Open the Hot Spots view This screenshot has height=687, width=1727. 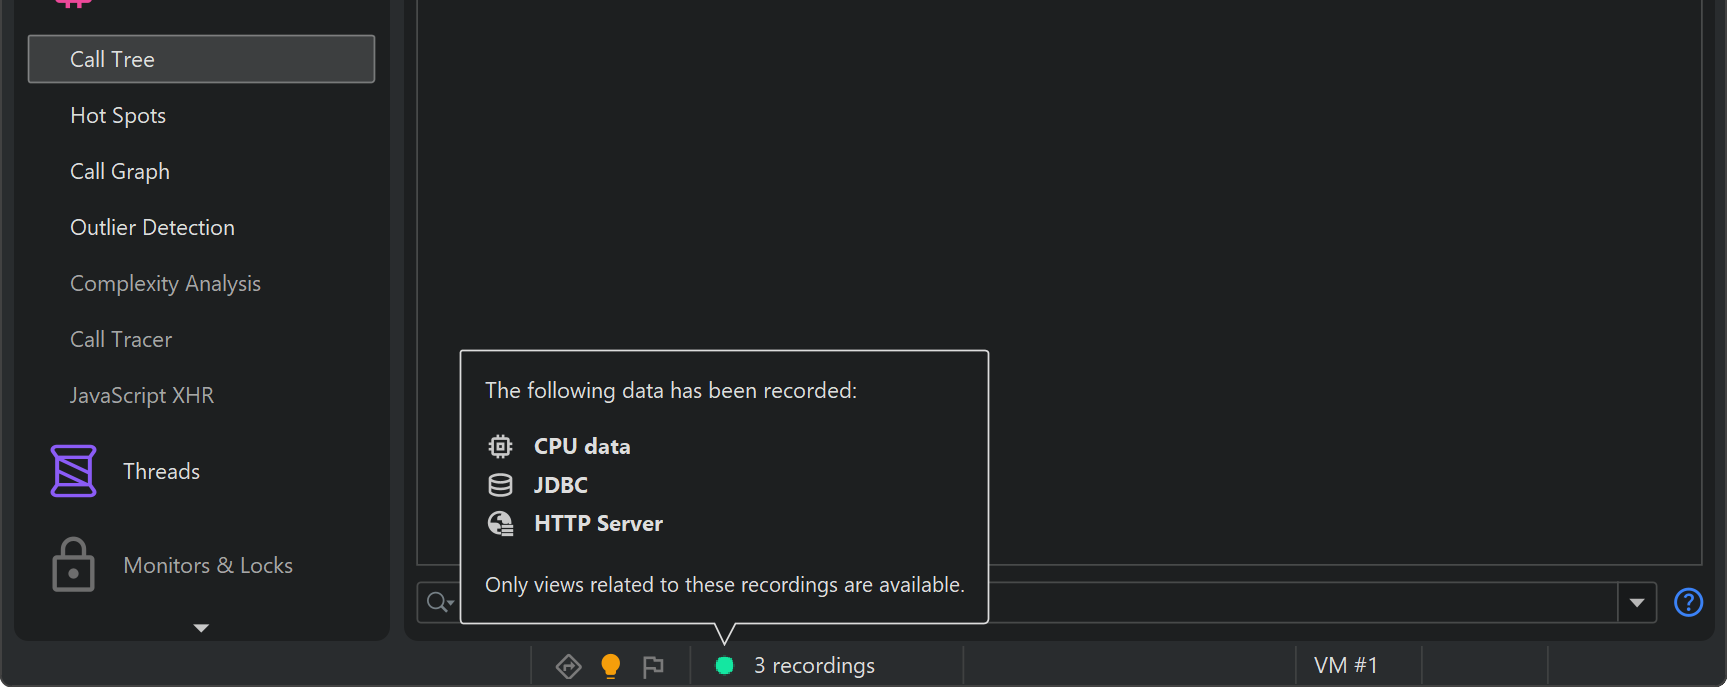(118, 116)
